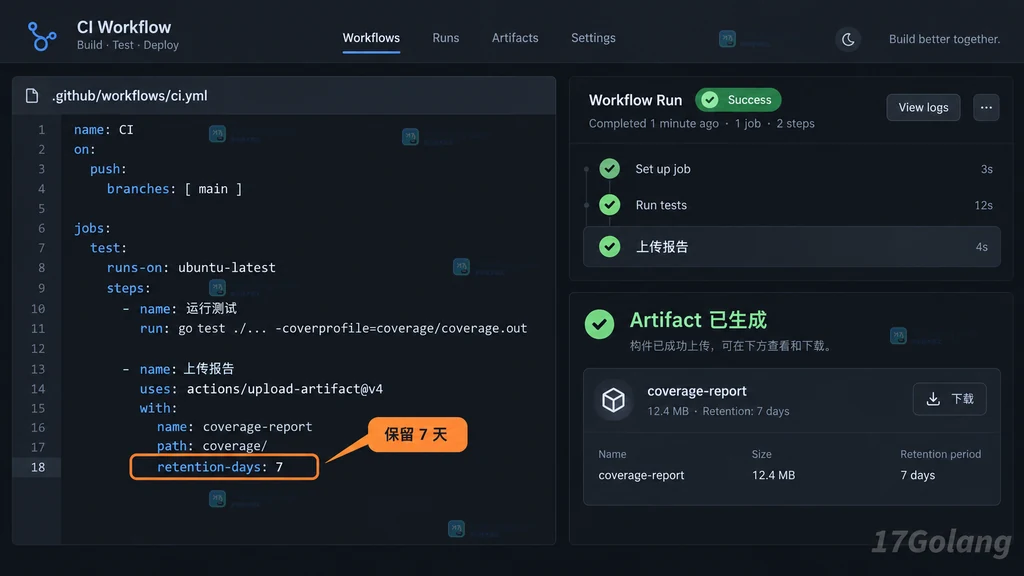
Task: Click the Completed 1 minute ago text
Action: (653, 123)
